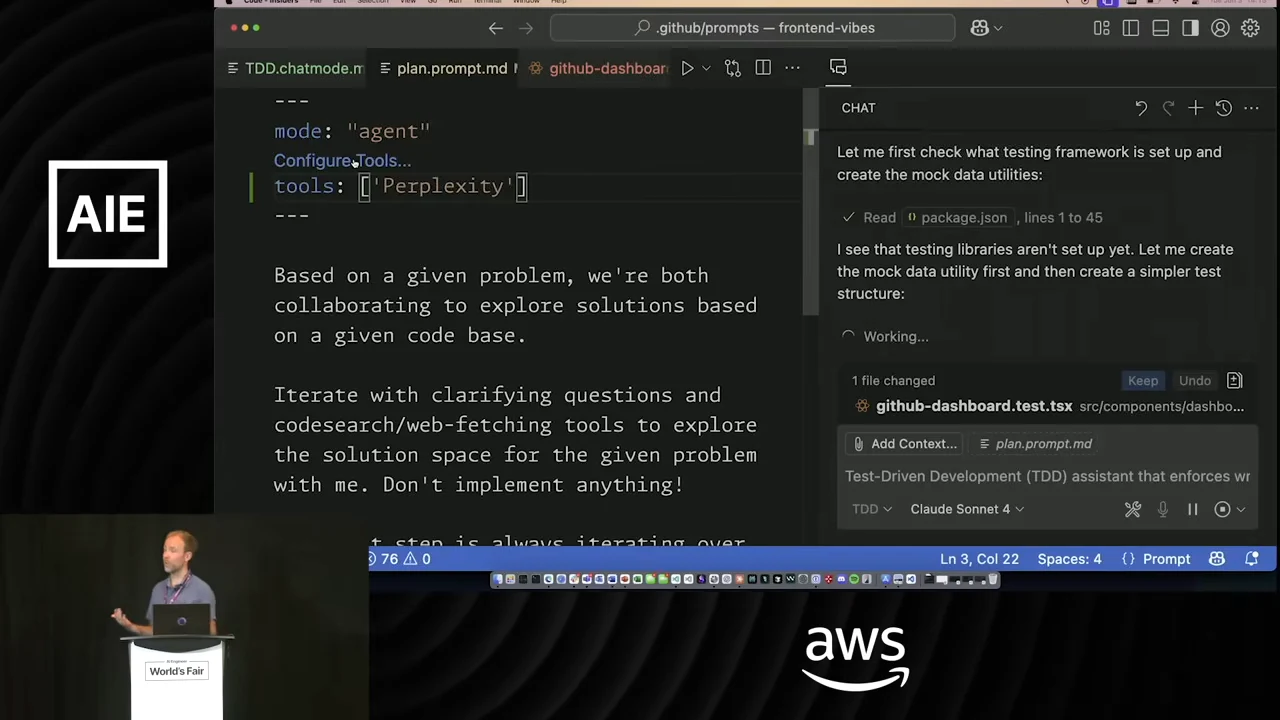Select the Chat view icon

point(838,67)
